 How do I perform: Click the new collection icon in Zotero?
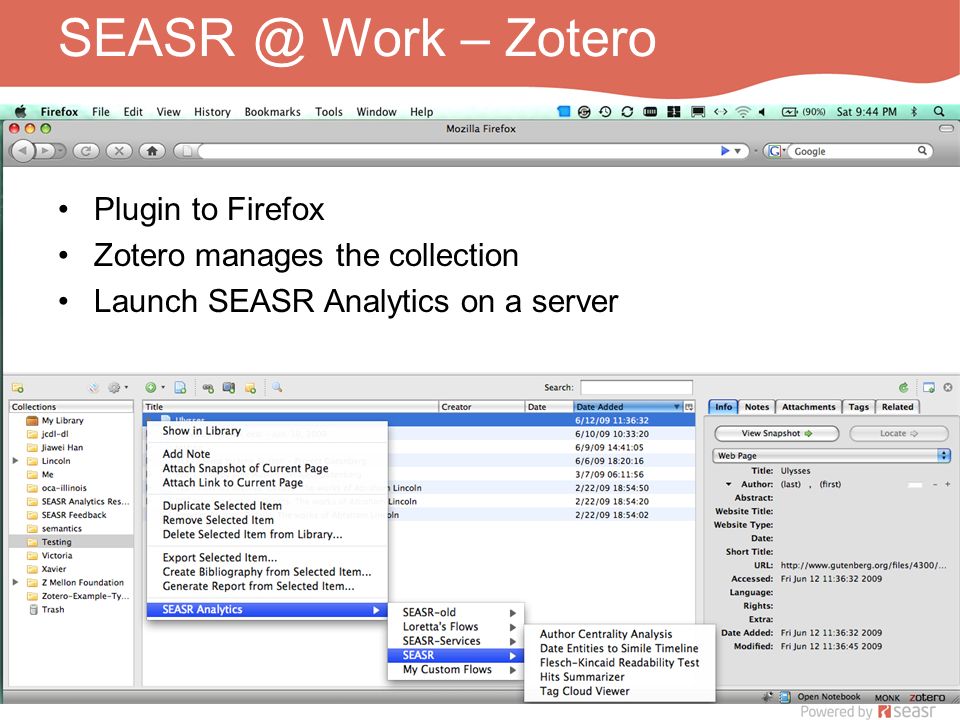coord(18,388)
